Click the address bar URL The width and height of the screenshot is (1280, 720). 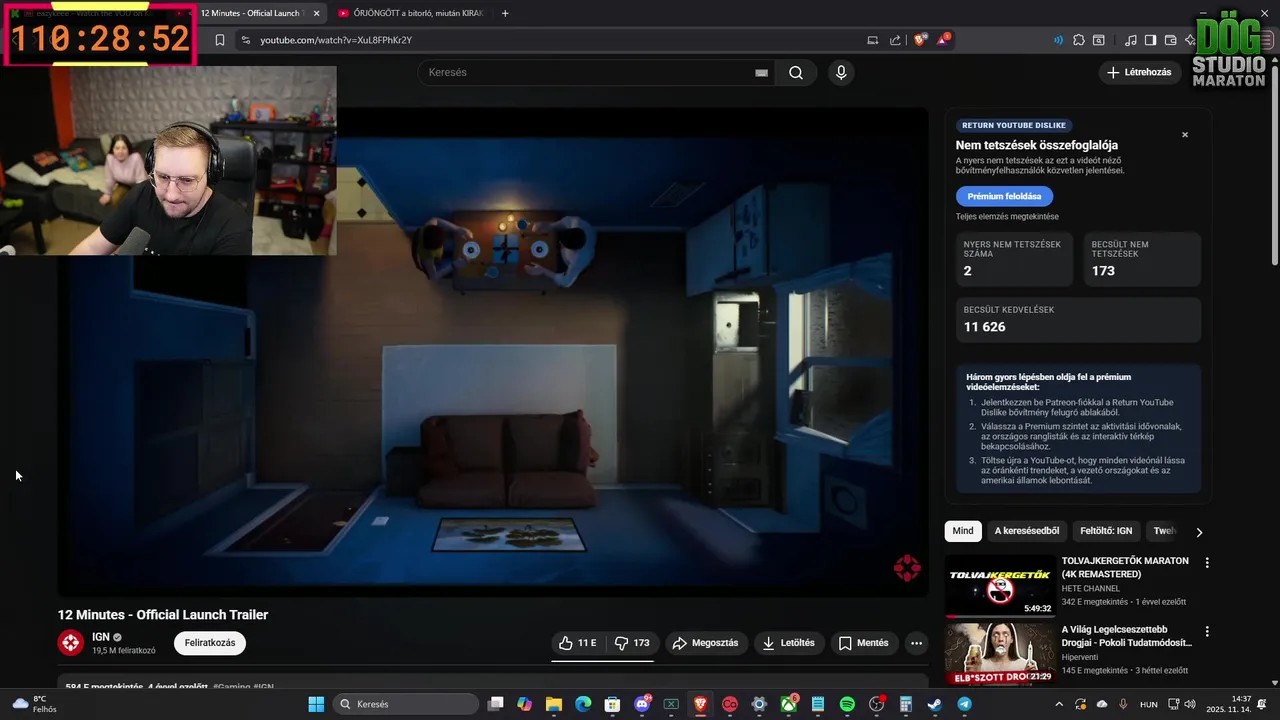(336, 40)
